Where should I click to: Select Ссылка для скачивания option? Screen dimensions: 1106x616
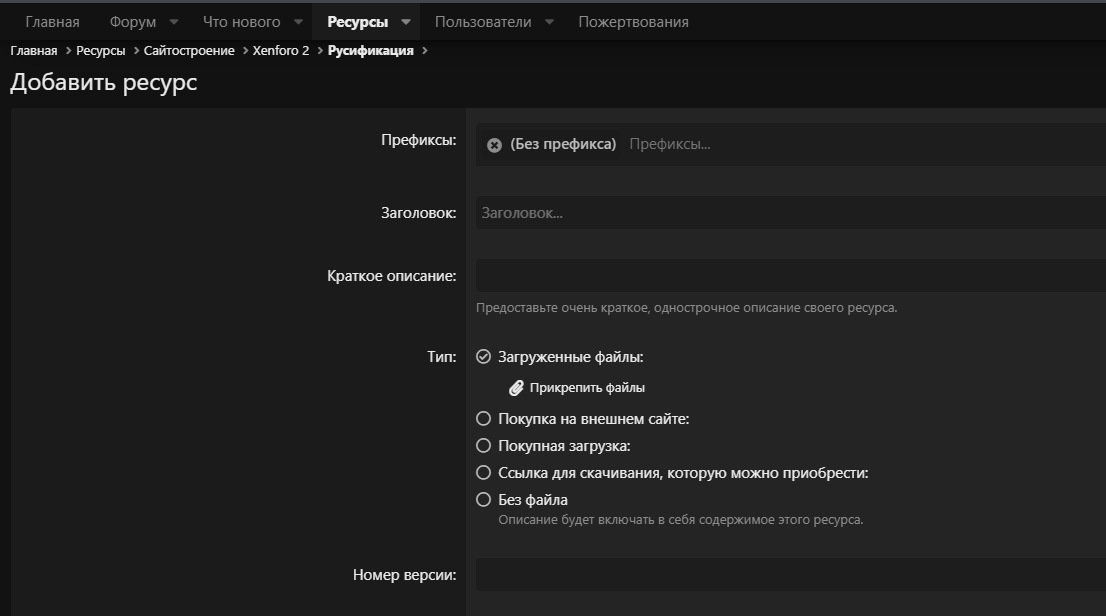click(484, 472)
